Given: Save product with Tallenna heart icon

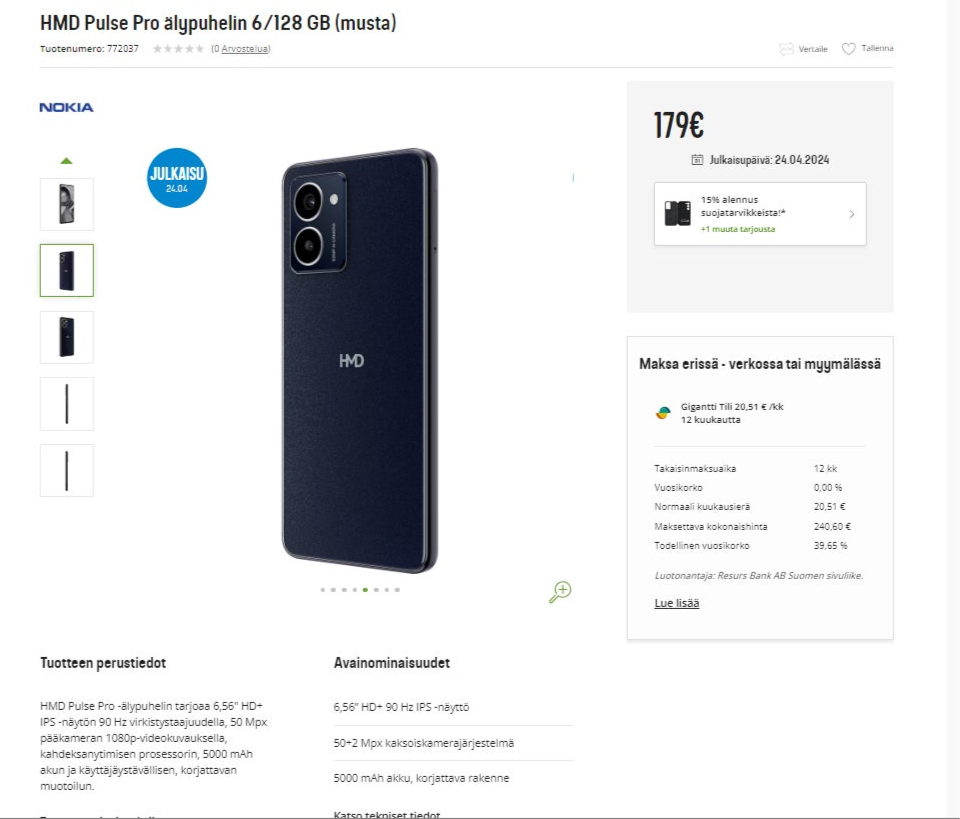Looking at the screenshot, I should (848, 49).
